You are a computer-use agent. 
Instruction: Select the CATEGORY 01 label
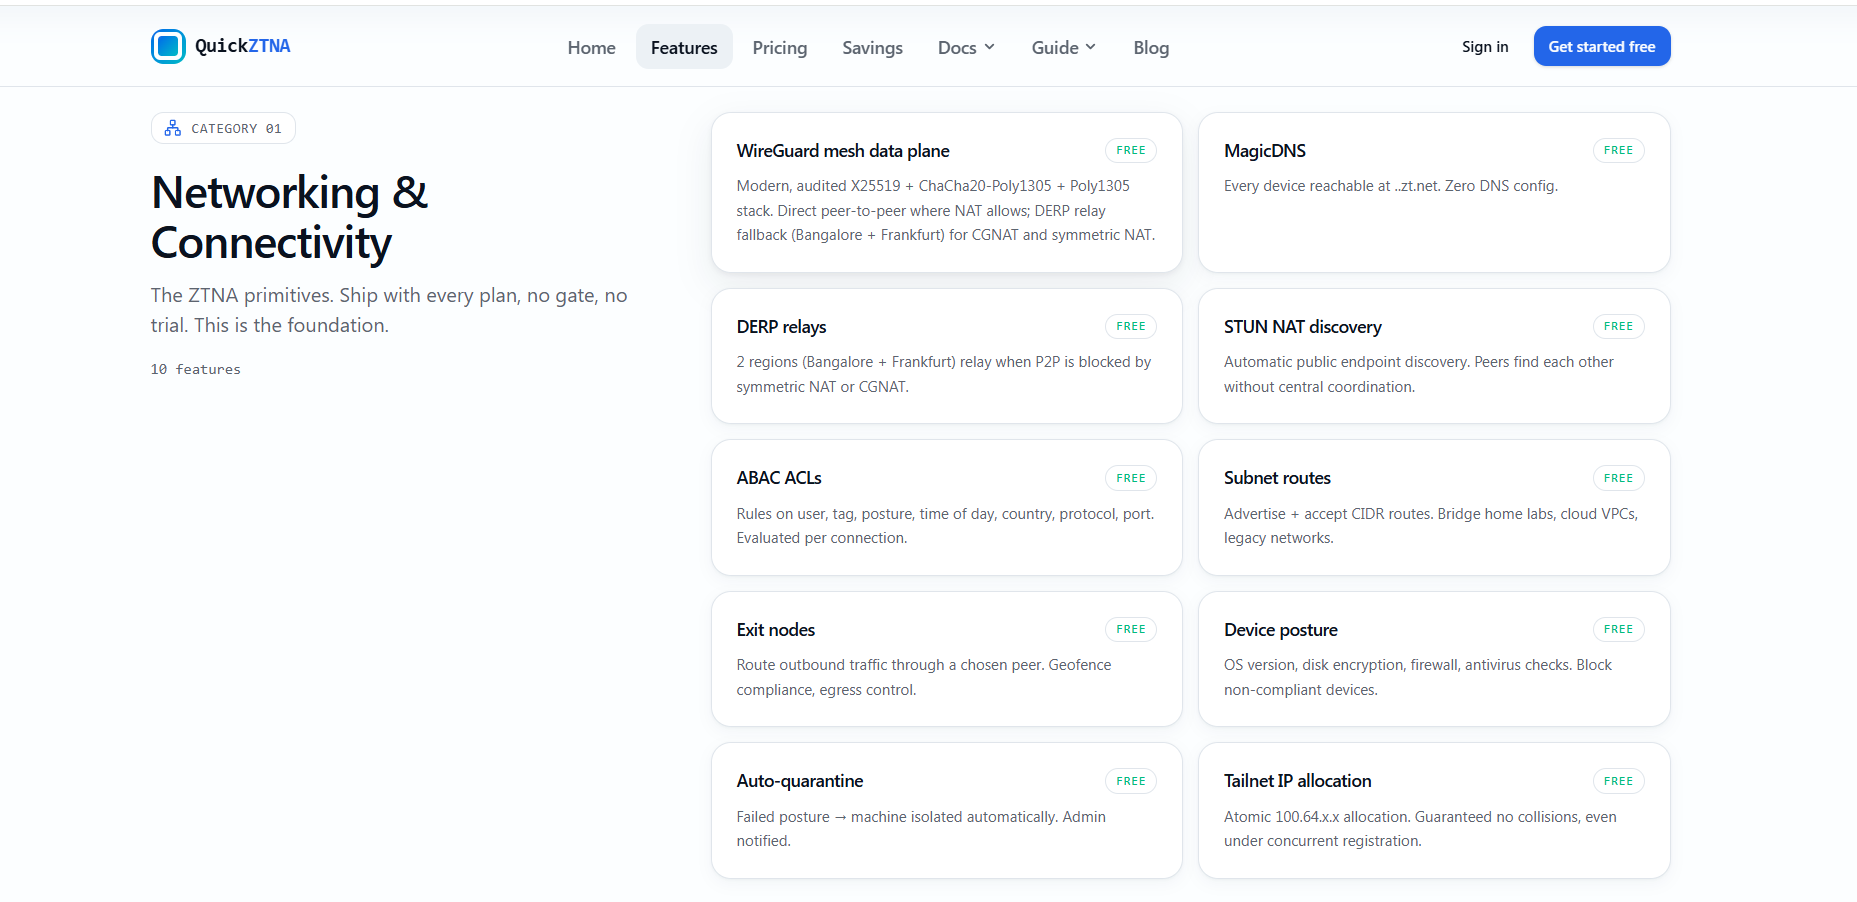point(237,129)
